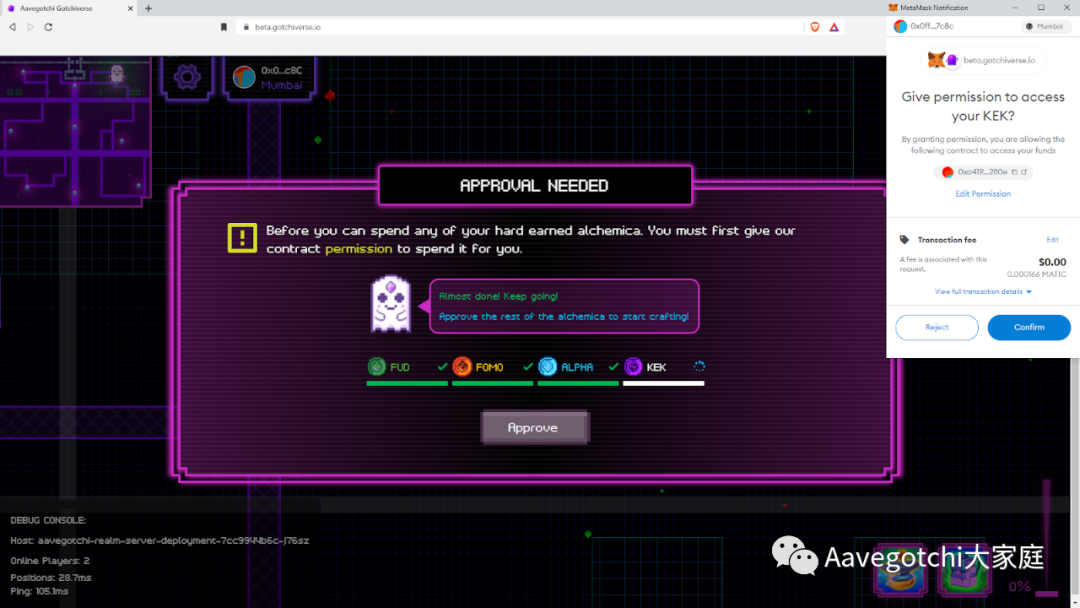Open the Mumbai network selector in MetaMask

(x=1045, y=26)
